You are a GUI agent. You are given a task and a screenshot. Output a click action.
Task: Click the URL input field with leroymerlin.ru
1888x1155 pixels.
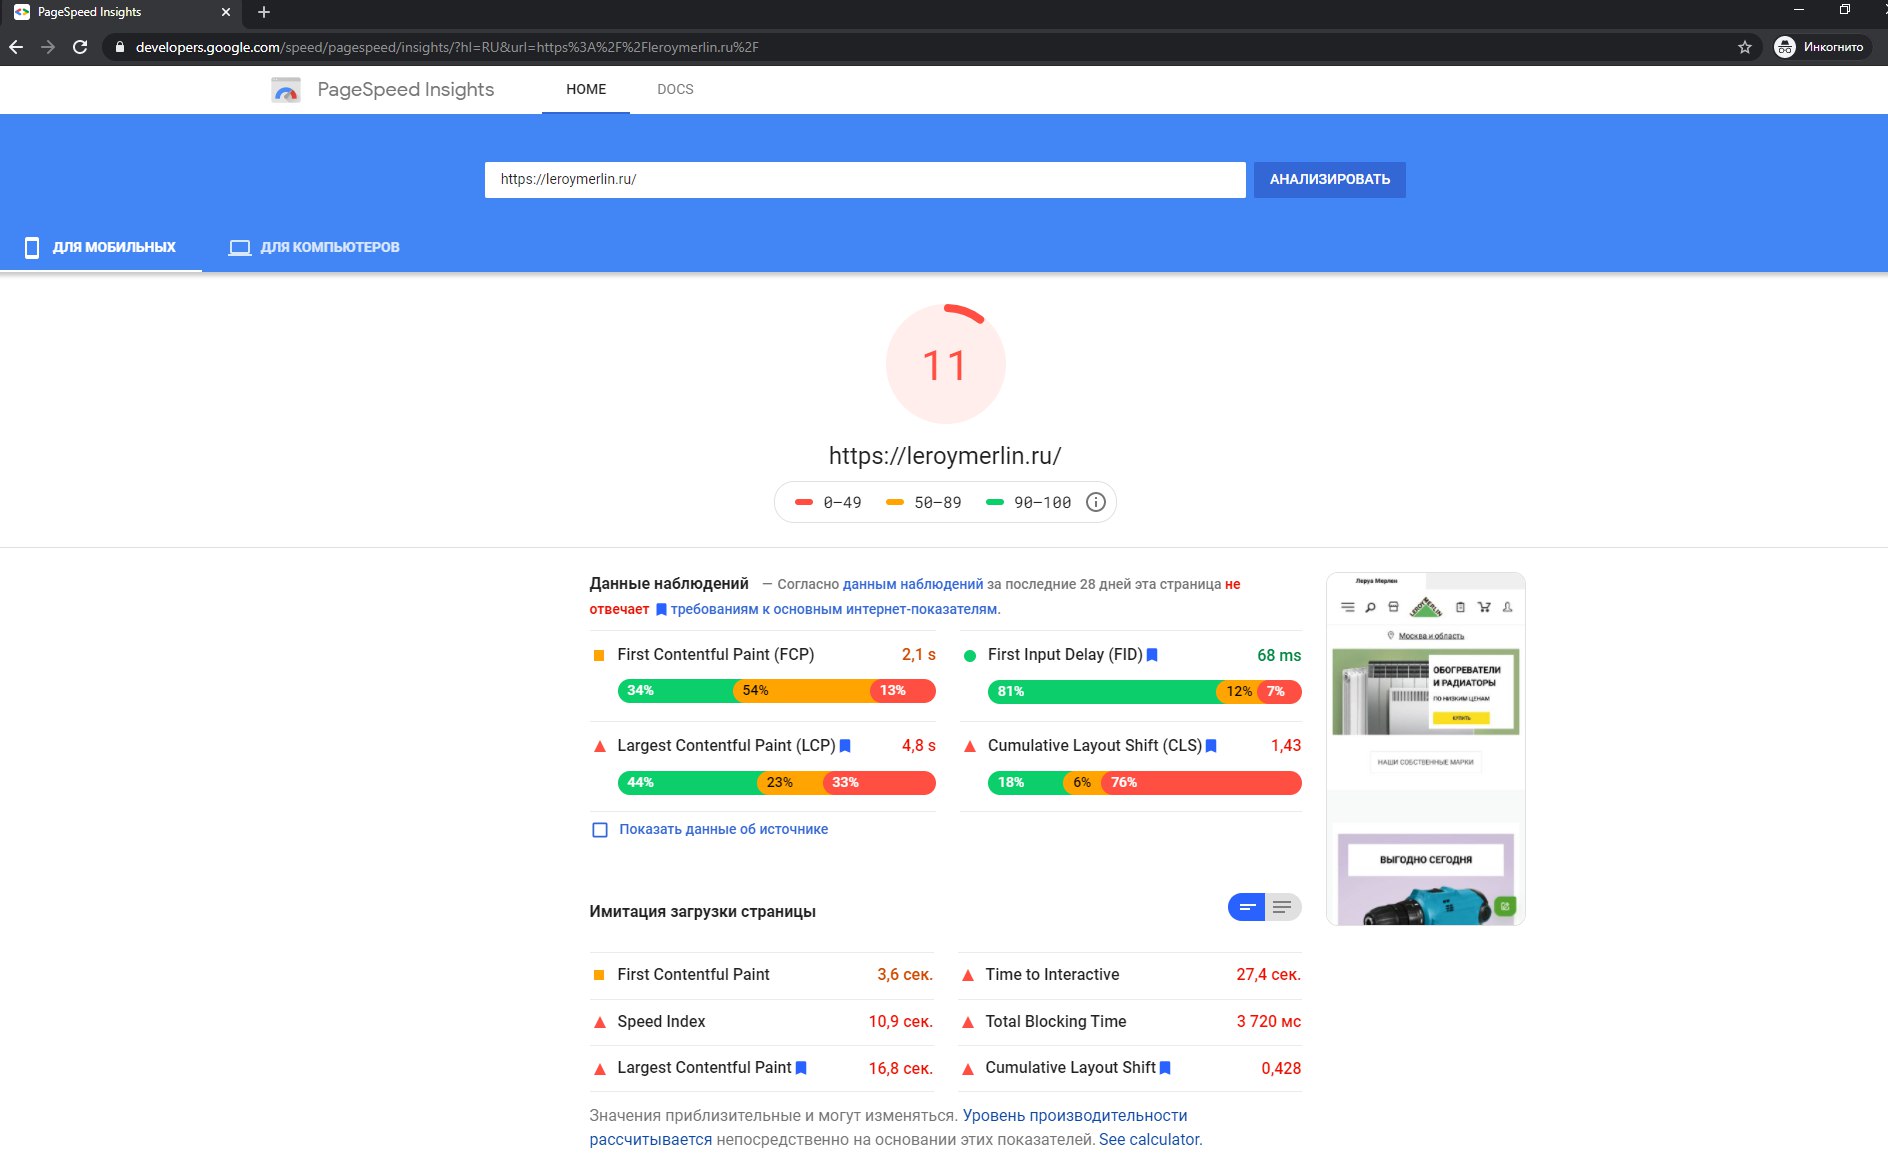[x=865, y=180]
